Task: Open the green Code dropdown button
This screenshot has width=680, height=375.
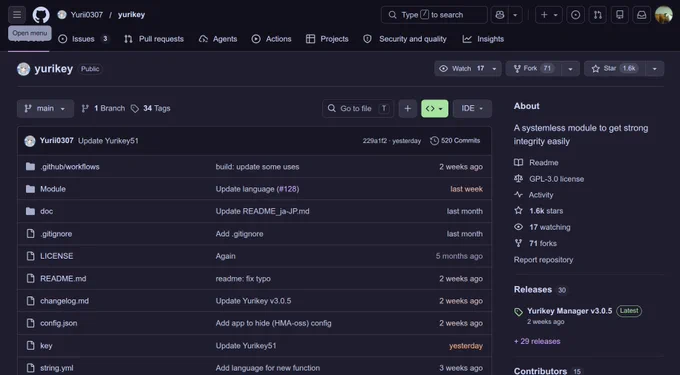Action: coord(435,108)
